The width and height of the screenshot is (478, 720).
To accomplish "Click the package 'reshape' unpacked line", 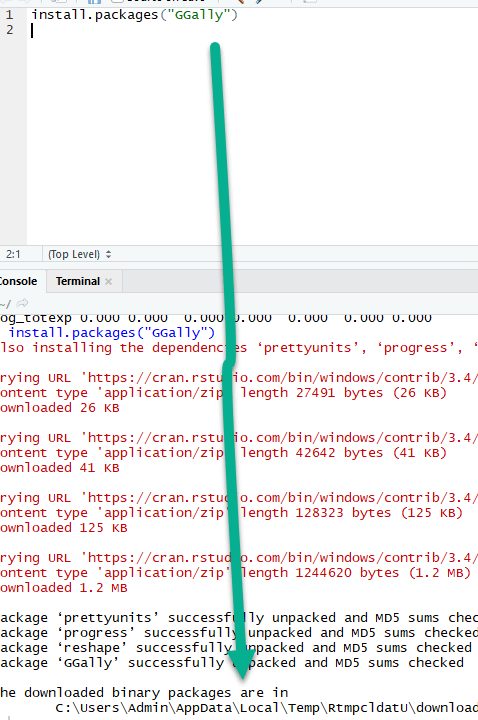I will (236, 647).
